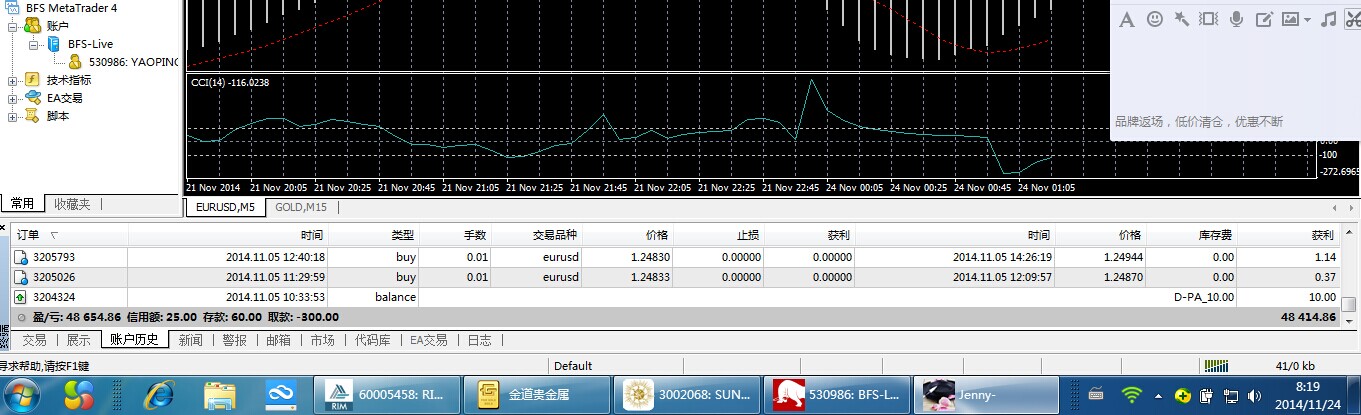Open the 交易 terminal tab
Viewport: 1361px width, 415px height.
(x=34, y=340)
